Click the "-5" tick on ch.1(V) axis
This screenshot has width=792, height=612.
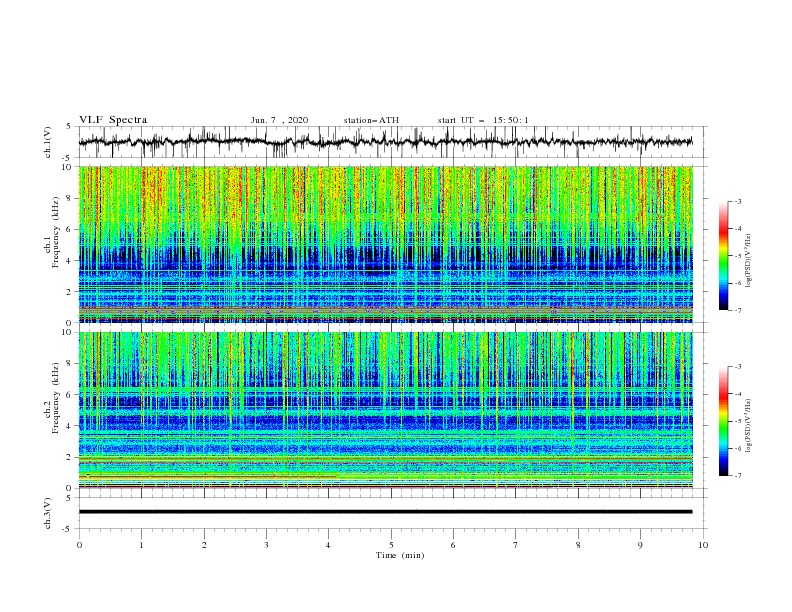[x=67, y=158]
